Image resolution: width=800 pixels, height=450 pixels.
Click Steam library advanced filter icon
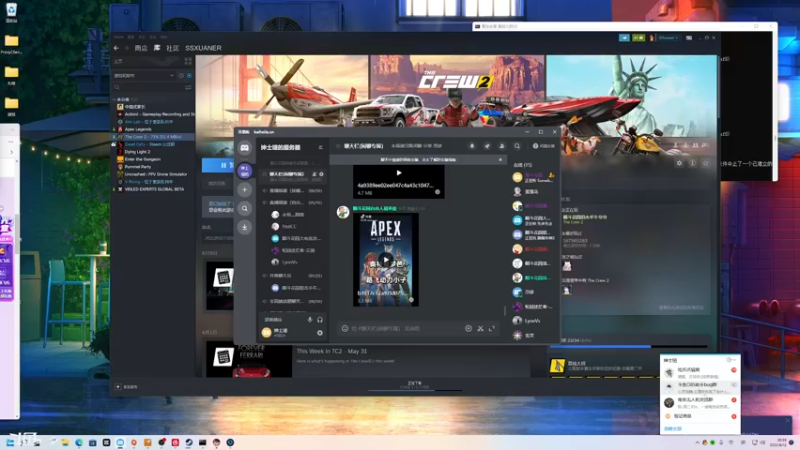pyautogui.click(x=188, y=87)
